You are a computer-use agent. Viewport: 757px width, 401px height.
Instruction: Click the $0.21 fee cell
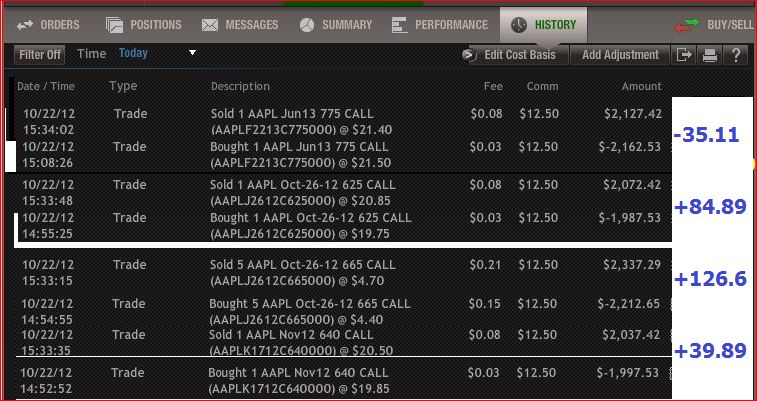tap(485, 264)
